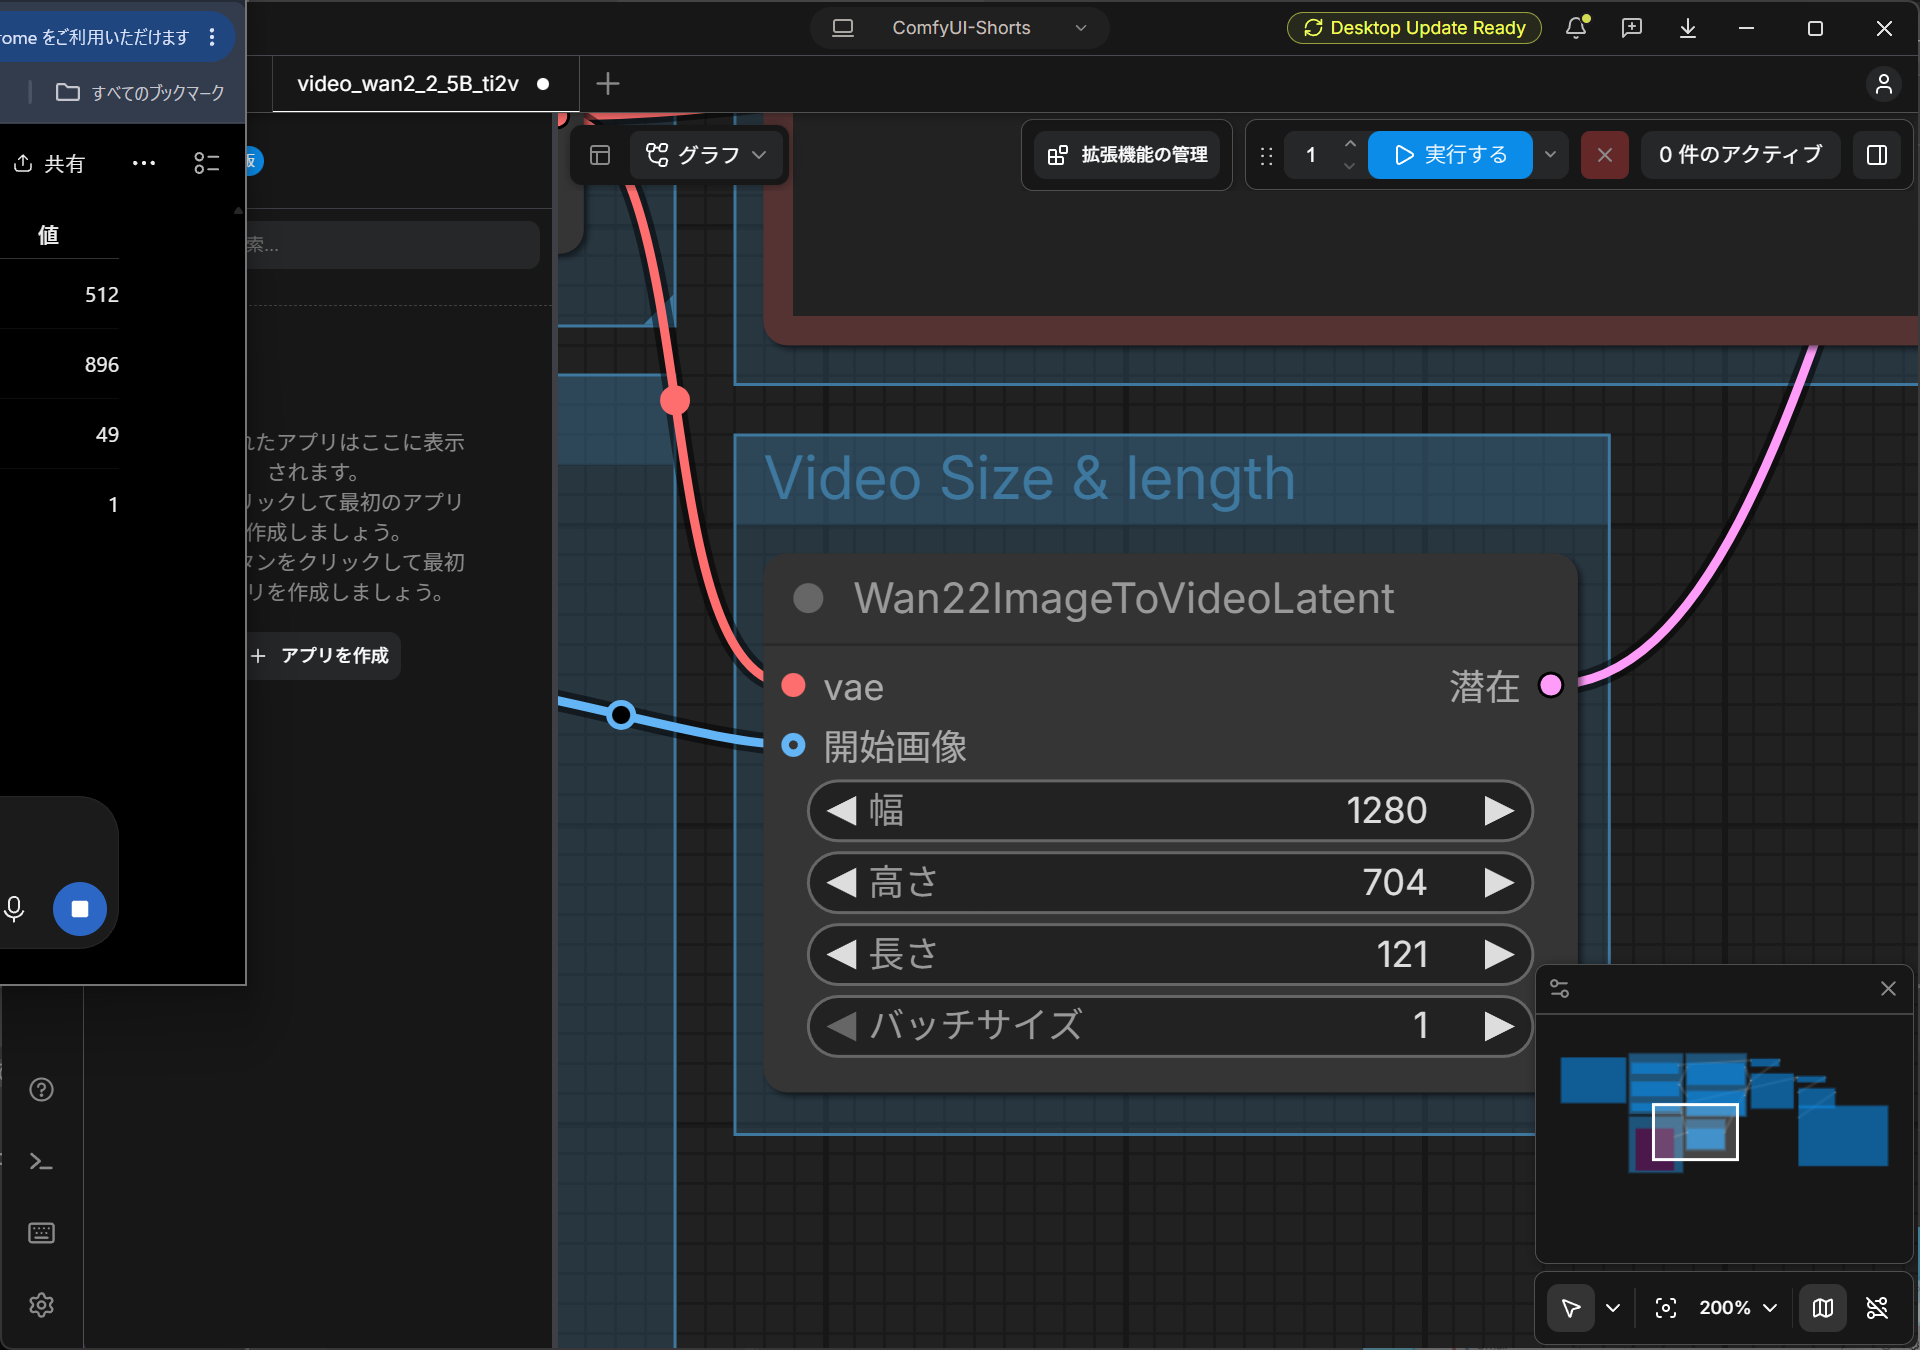Open the keyboard shortcuts icon
The height and width of the screenshot is (1350, 1920).
pos(41,1233)
